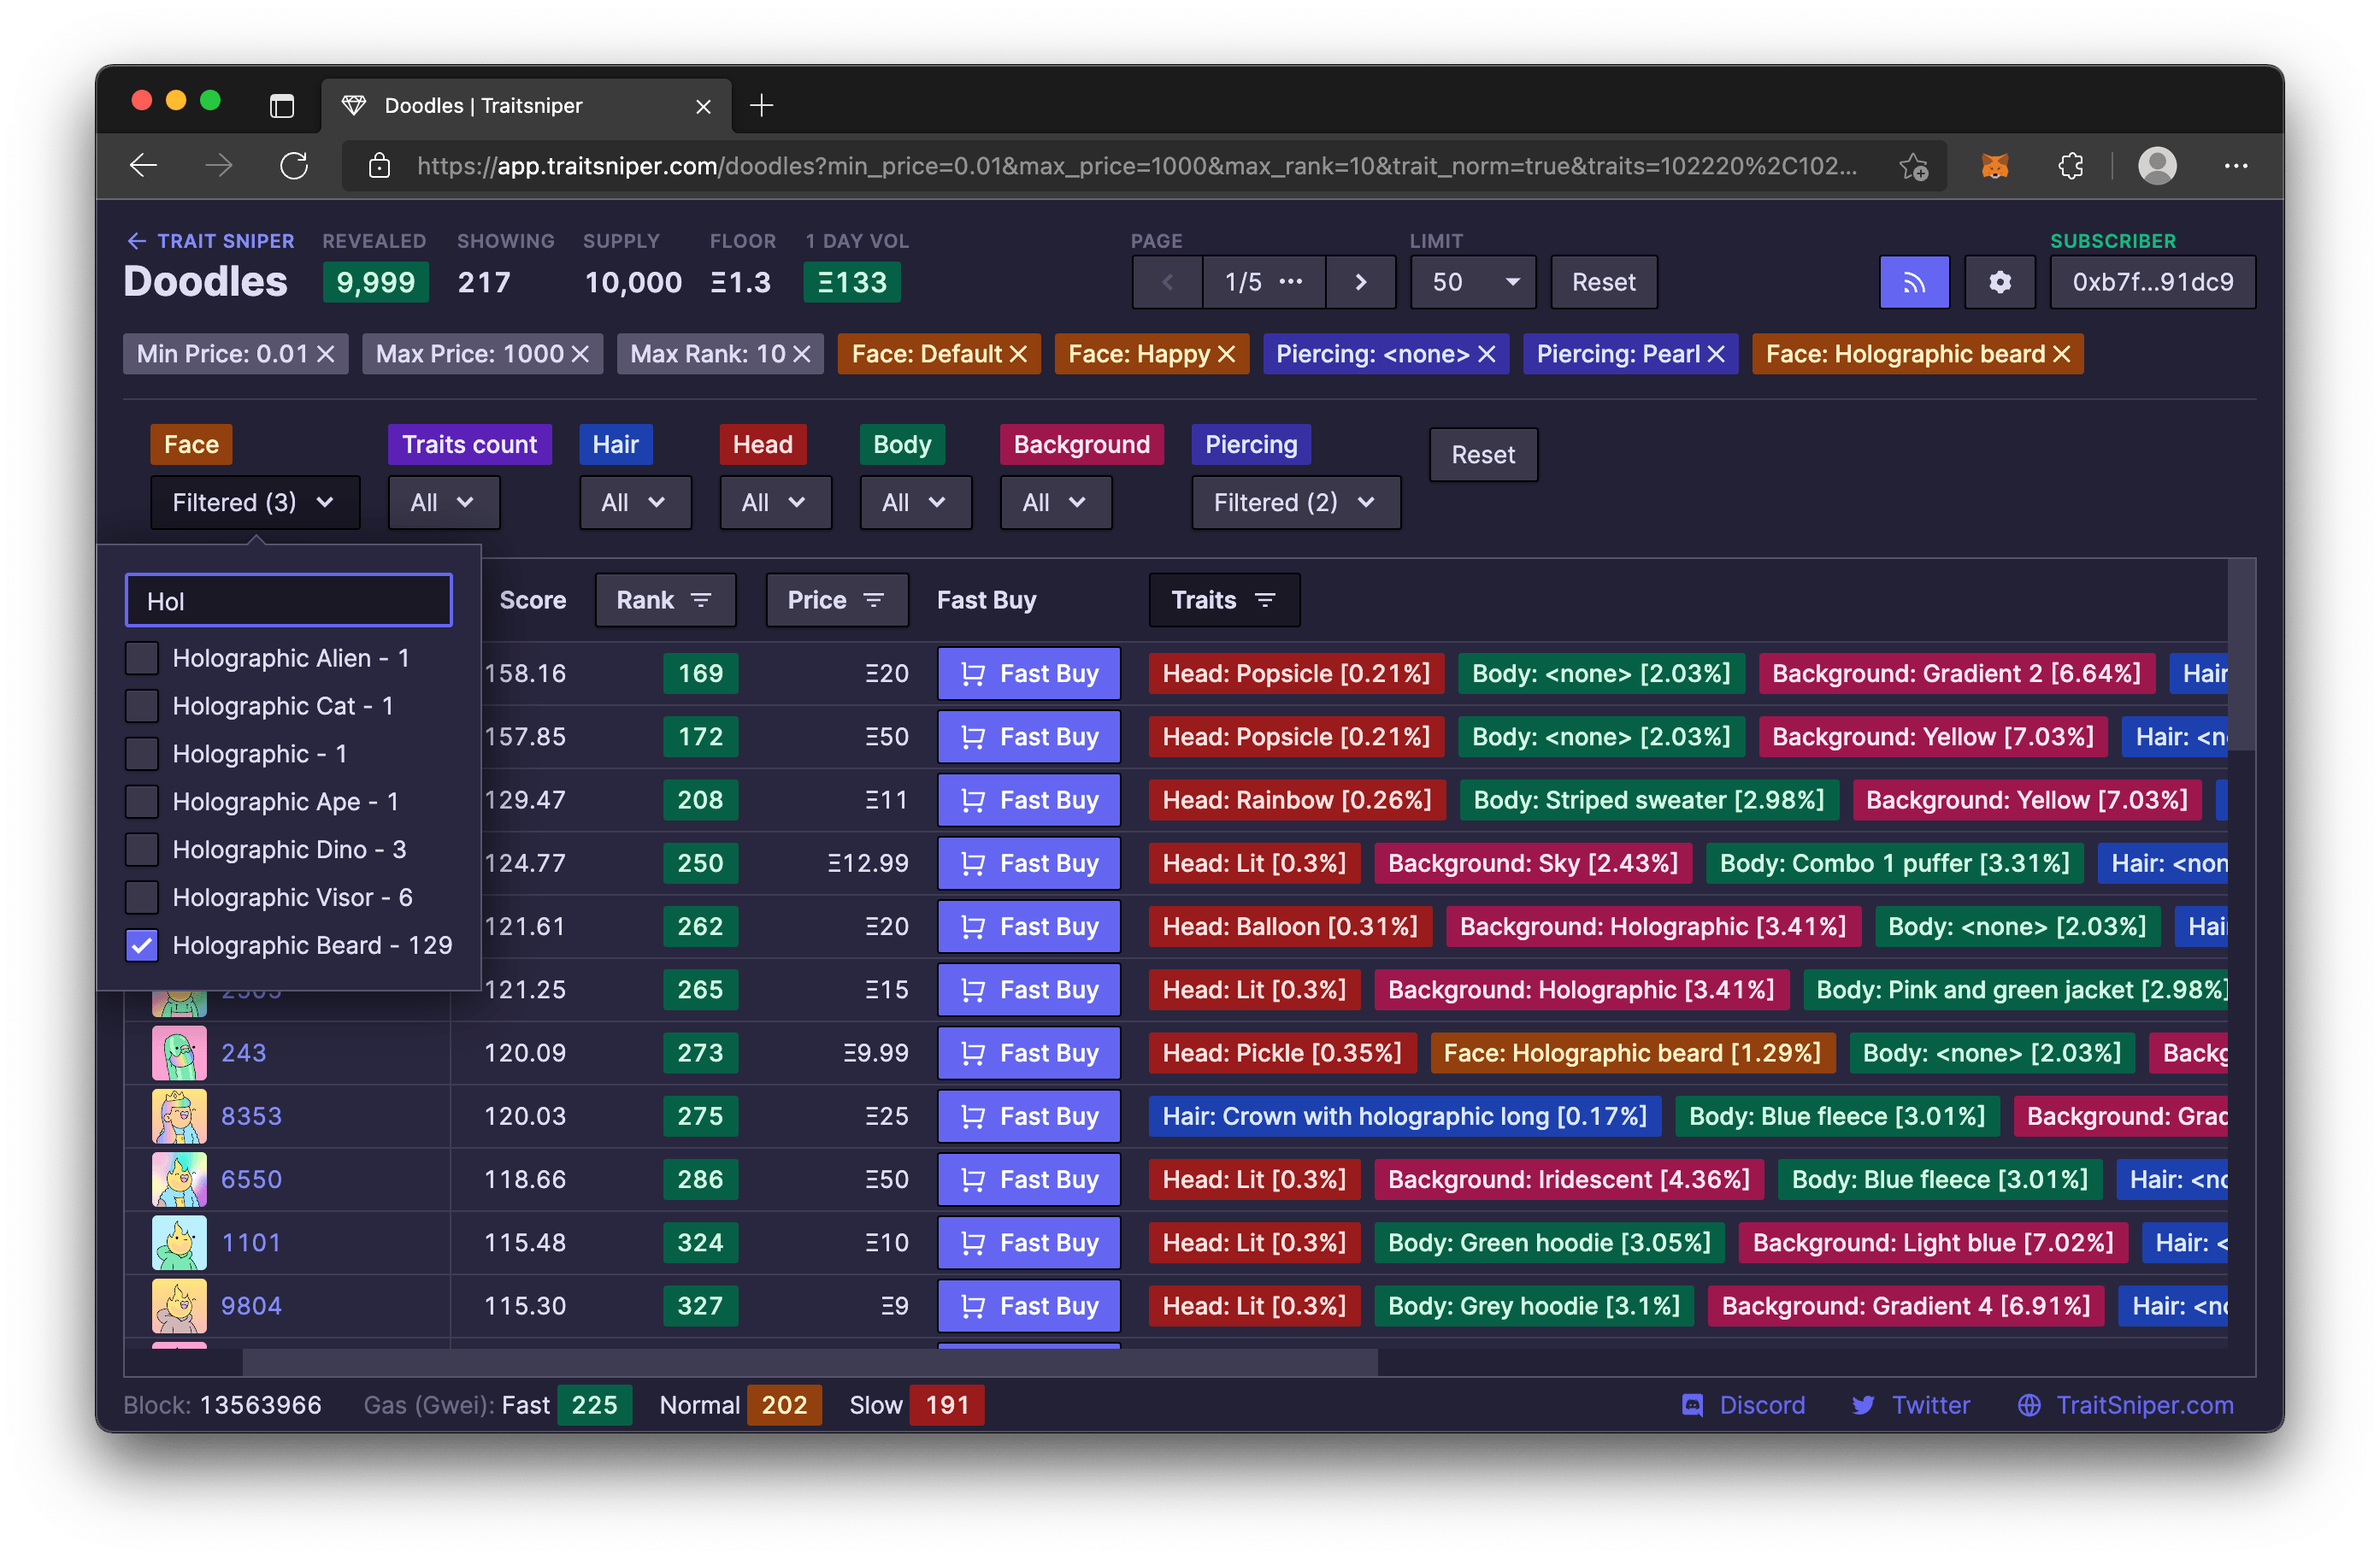Open the browser profile avatar
This screenshot has width=2380, height=1559.
pyautogui.click(x=2157, y=166)
